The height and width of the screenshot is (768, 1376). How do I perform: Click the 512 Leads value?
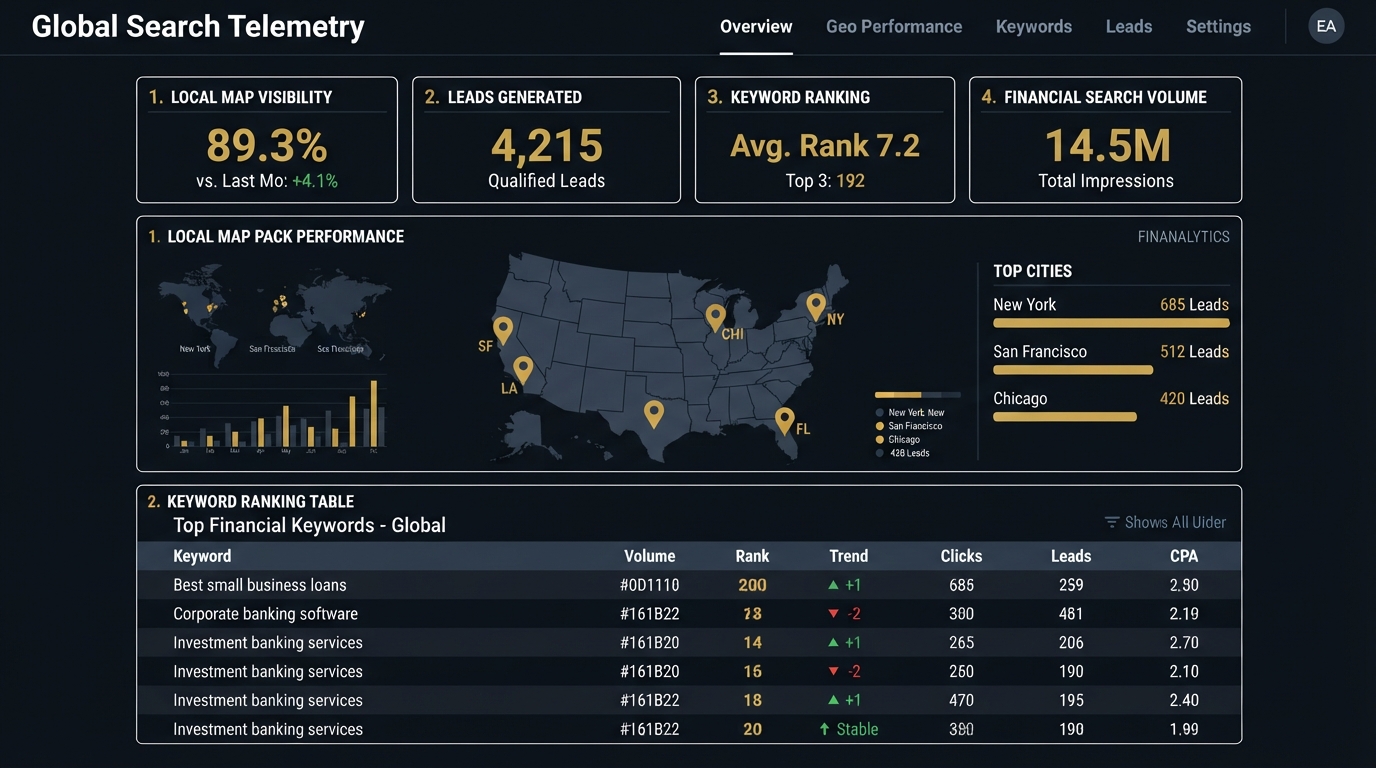[1194, 352]
